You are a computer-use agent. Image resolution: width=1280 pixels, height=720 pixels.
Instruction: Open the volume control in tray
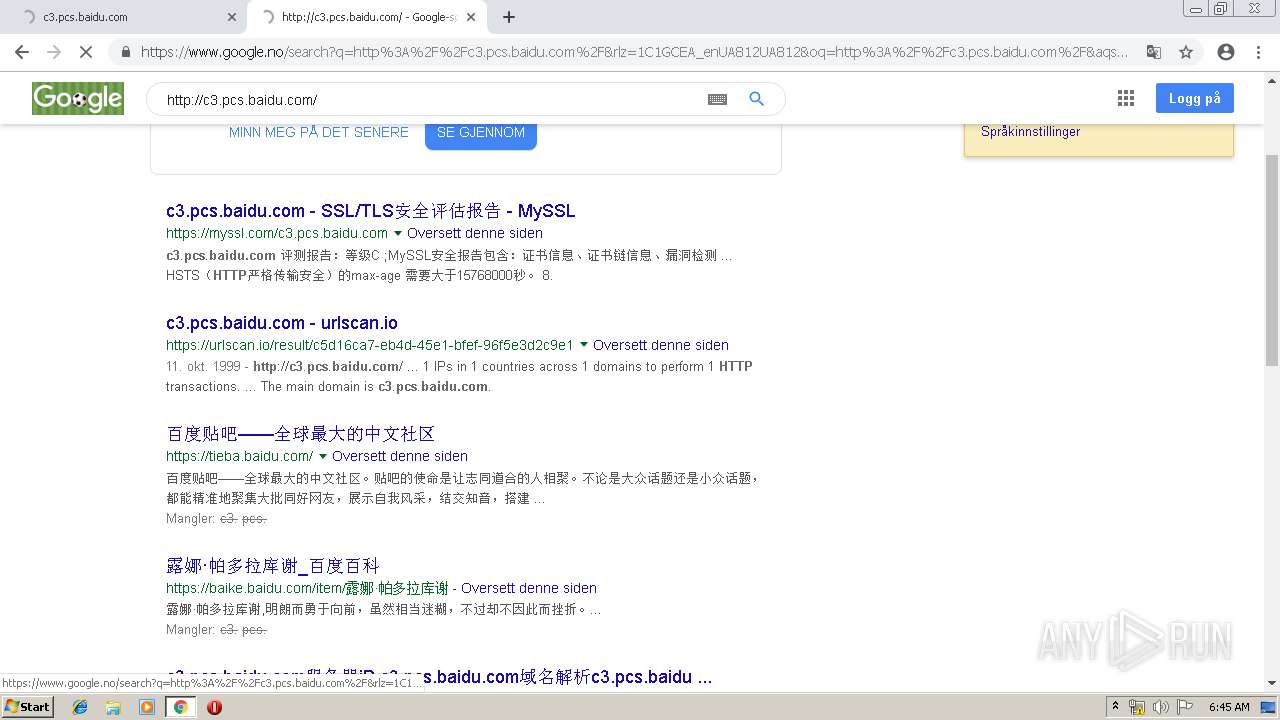point(1161,707)
